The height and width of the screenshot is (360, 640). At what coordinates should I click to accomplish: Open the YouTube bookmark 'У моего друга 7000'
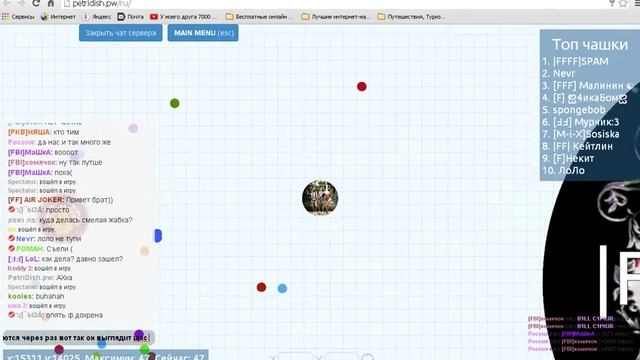tap(183, 17)
